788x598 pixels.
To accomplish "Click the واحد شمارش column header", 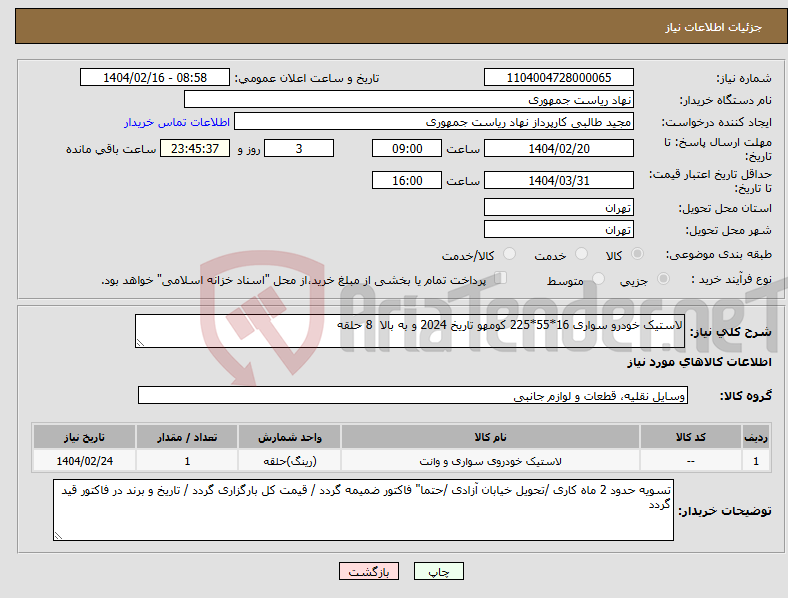I will point(289,437).
